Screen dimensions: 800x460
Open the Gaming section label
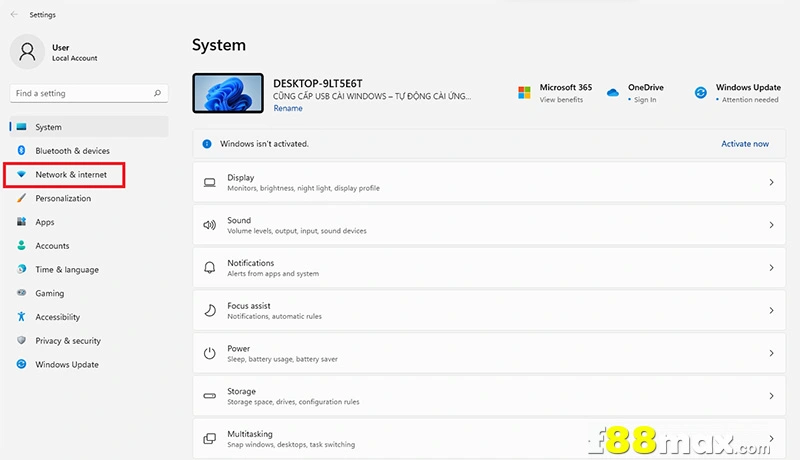point(49,293)
